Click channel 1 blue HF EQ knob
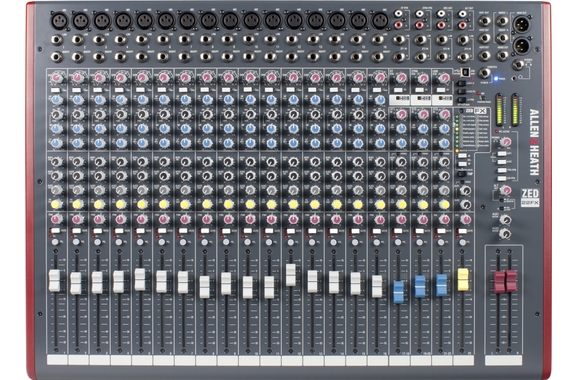The width and height of the screenshot is (576, 380). (x=57, y=100)
